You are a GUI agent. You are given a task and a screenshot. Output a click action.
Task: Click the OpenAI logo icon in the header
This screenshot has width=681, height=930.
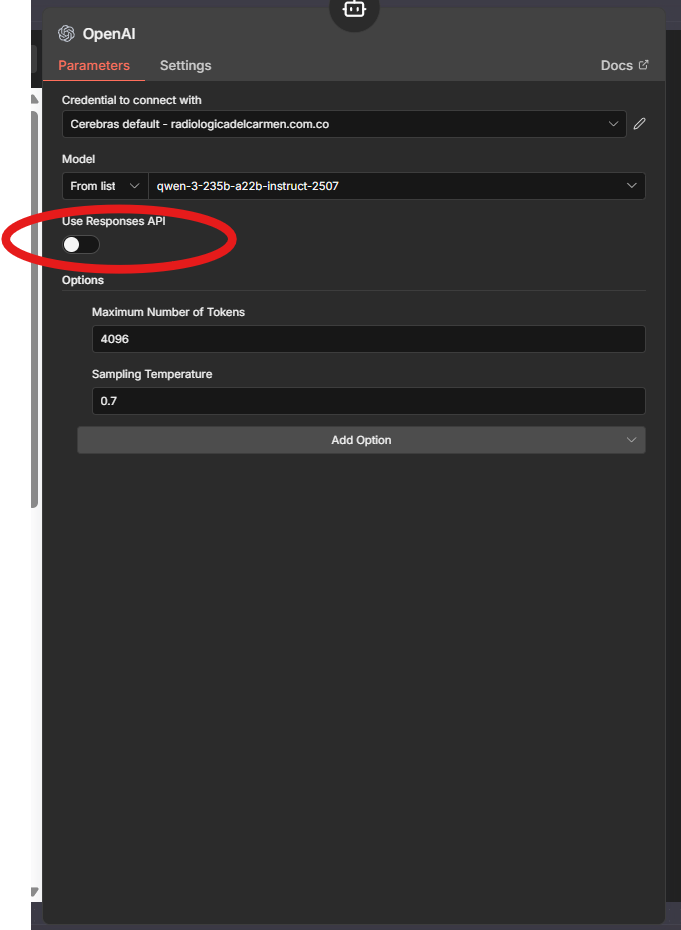click(x=66, y=34)
